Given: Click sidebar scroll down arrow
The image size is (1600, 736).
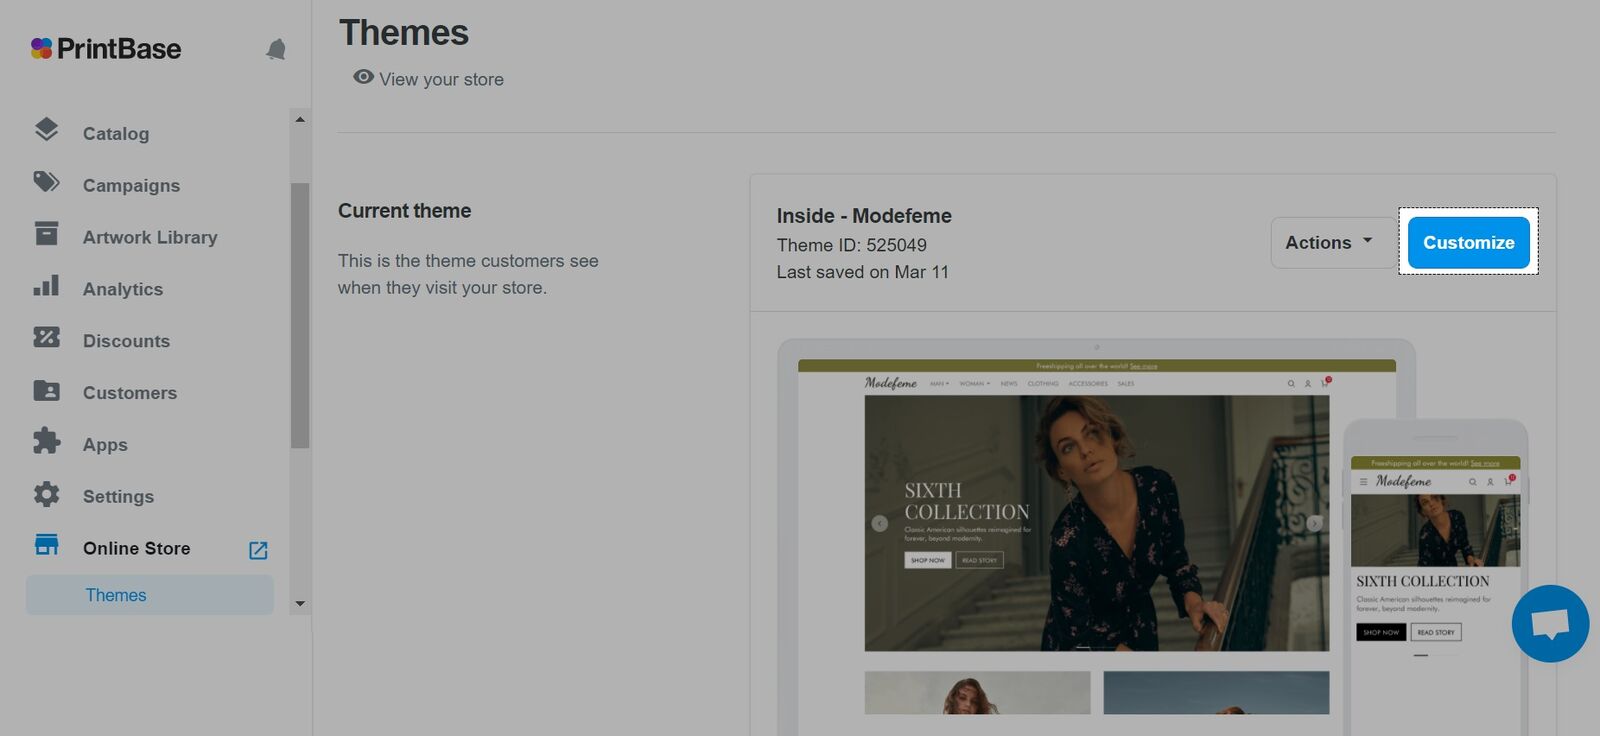Looking at the screenshot, I should click(x=300, y=604).
